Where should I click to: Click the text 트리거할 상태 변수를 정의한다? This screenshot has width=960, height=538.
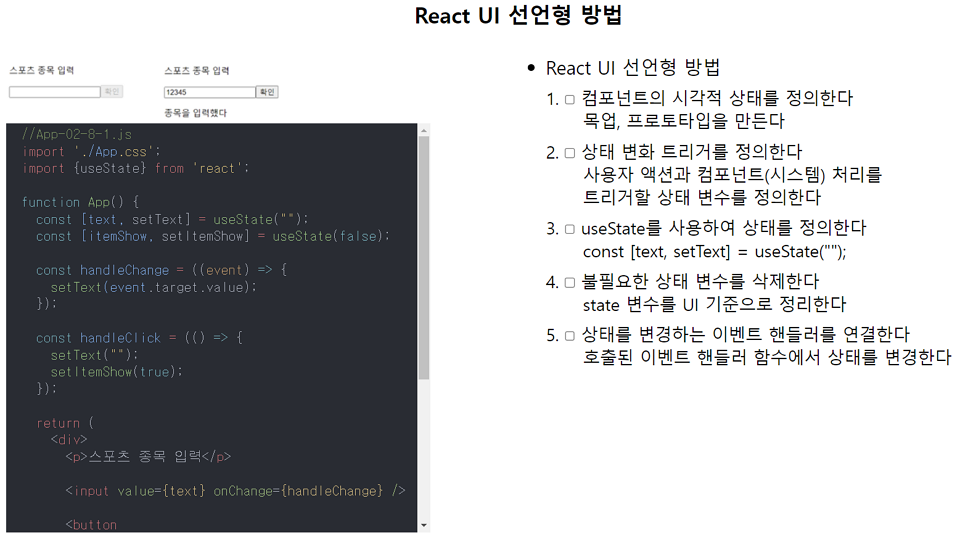tap(702, 198)
